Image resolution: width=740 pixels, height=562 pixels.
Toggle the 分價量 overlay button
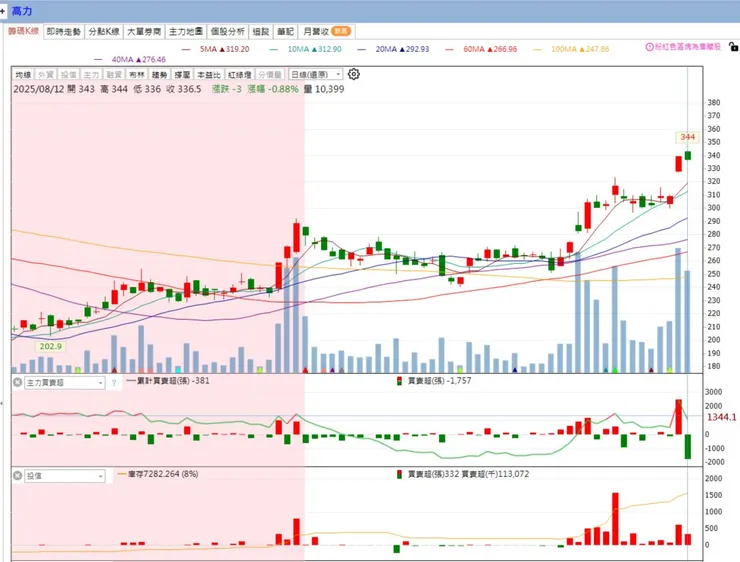pyautogui.click(x=270, y=75)
